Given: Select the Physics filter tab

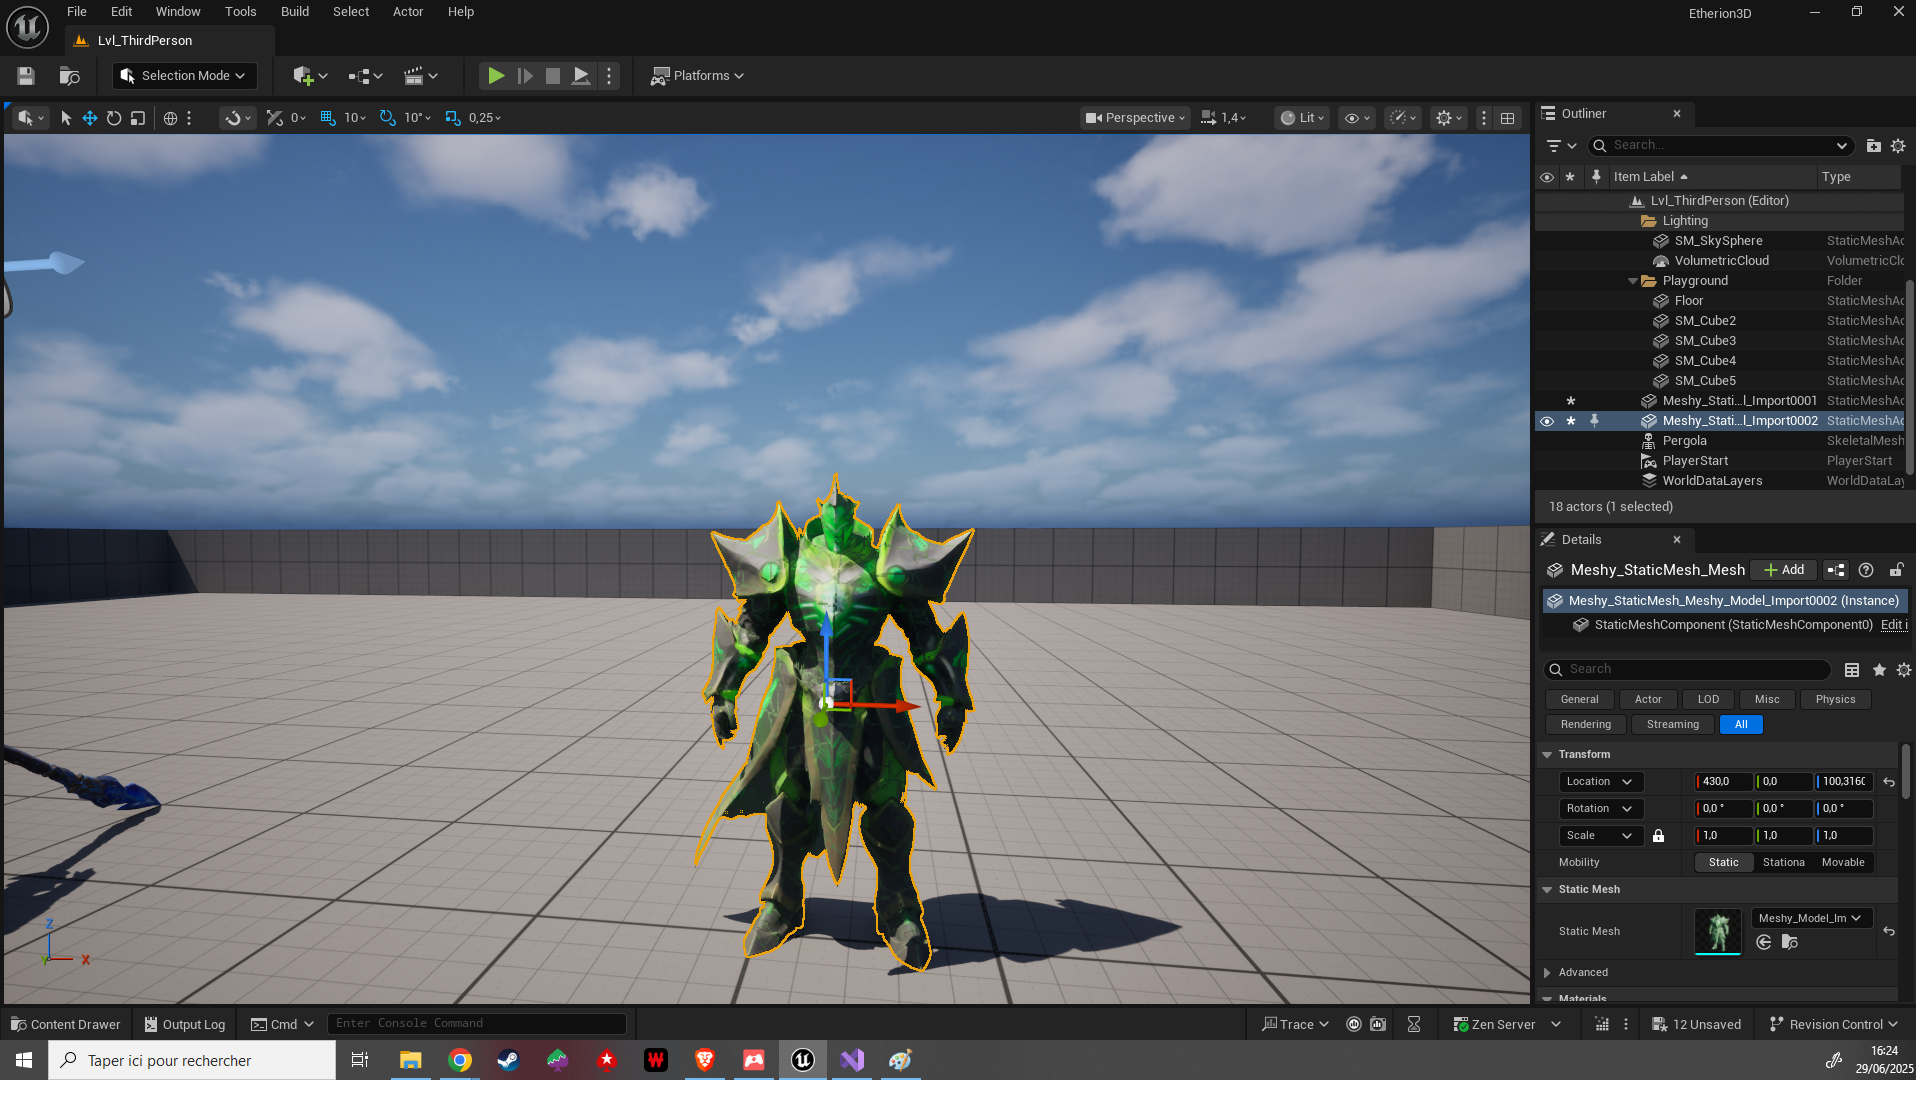Looking at the screenshot, I should point(1835,700).
